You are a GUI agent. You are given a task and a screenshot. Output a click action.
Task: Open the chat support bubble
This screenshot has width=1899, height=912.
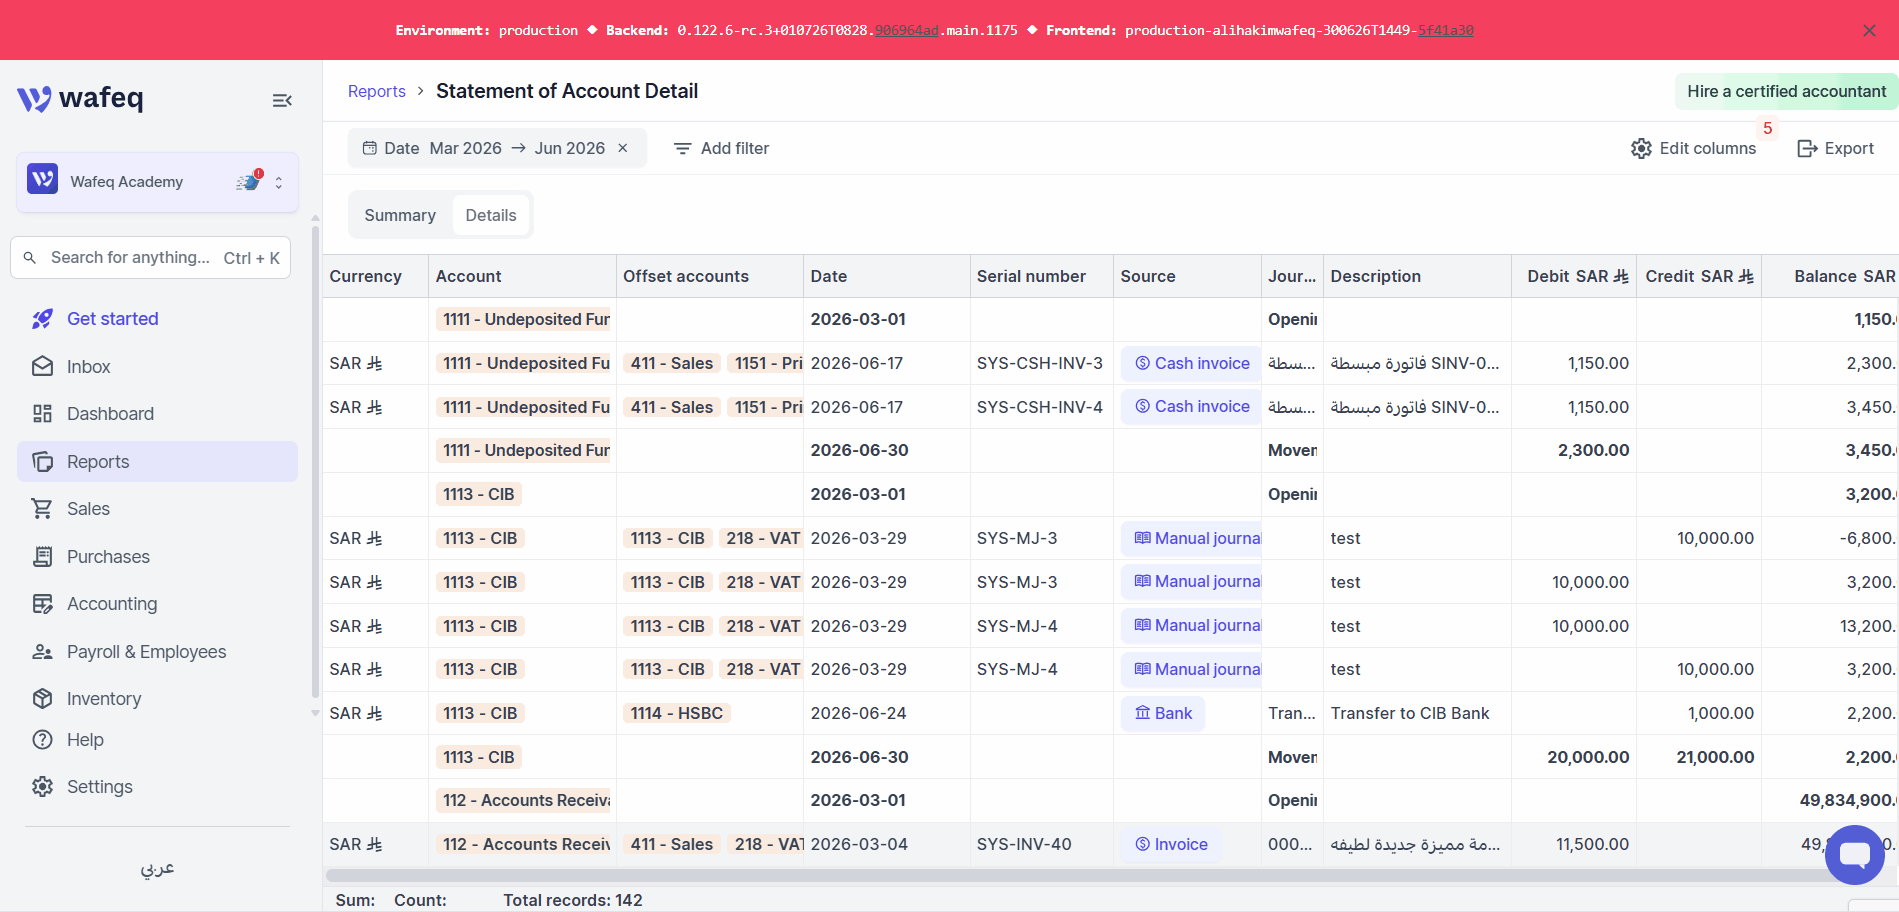1854,854
